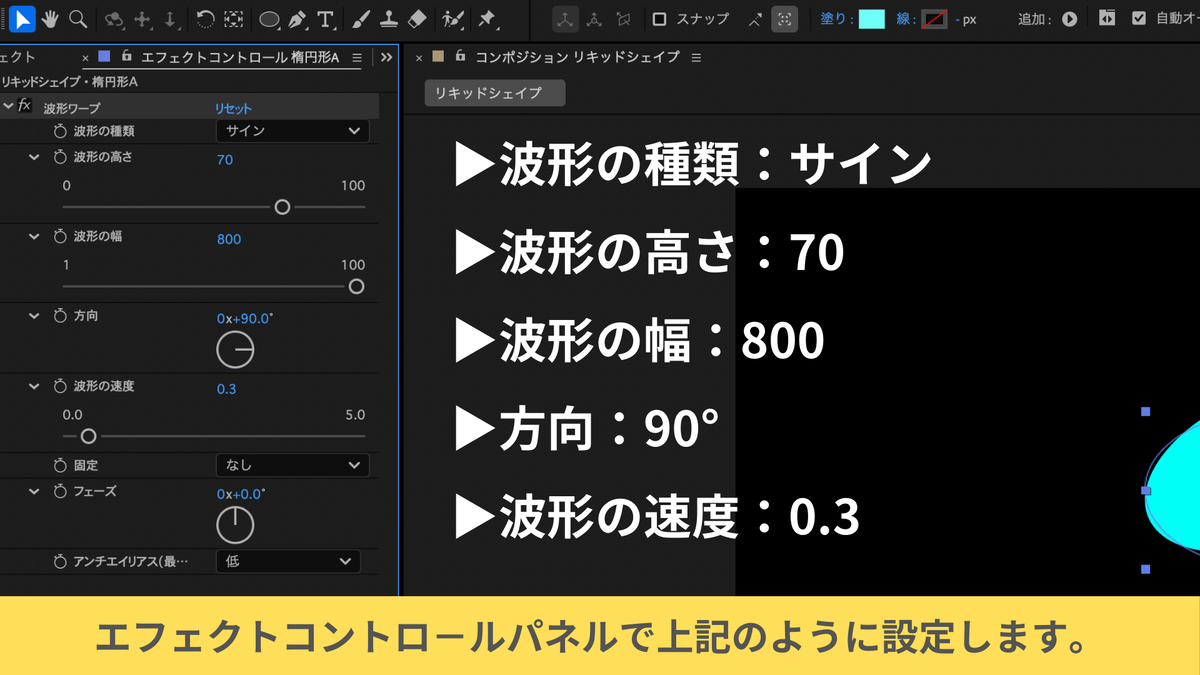
Task: Select the Rotation tool
Action: (205, 19)
